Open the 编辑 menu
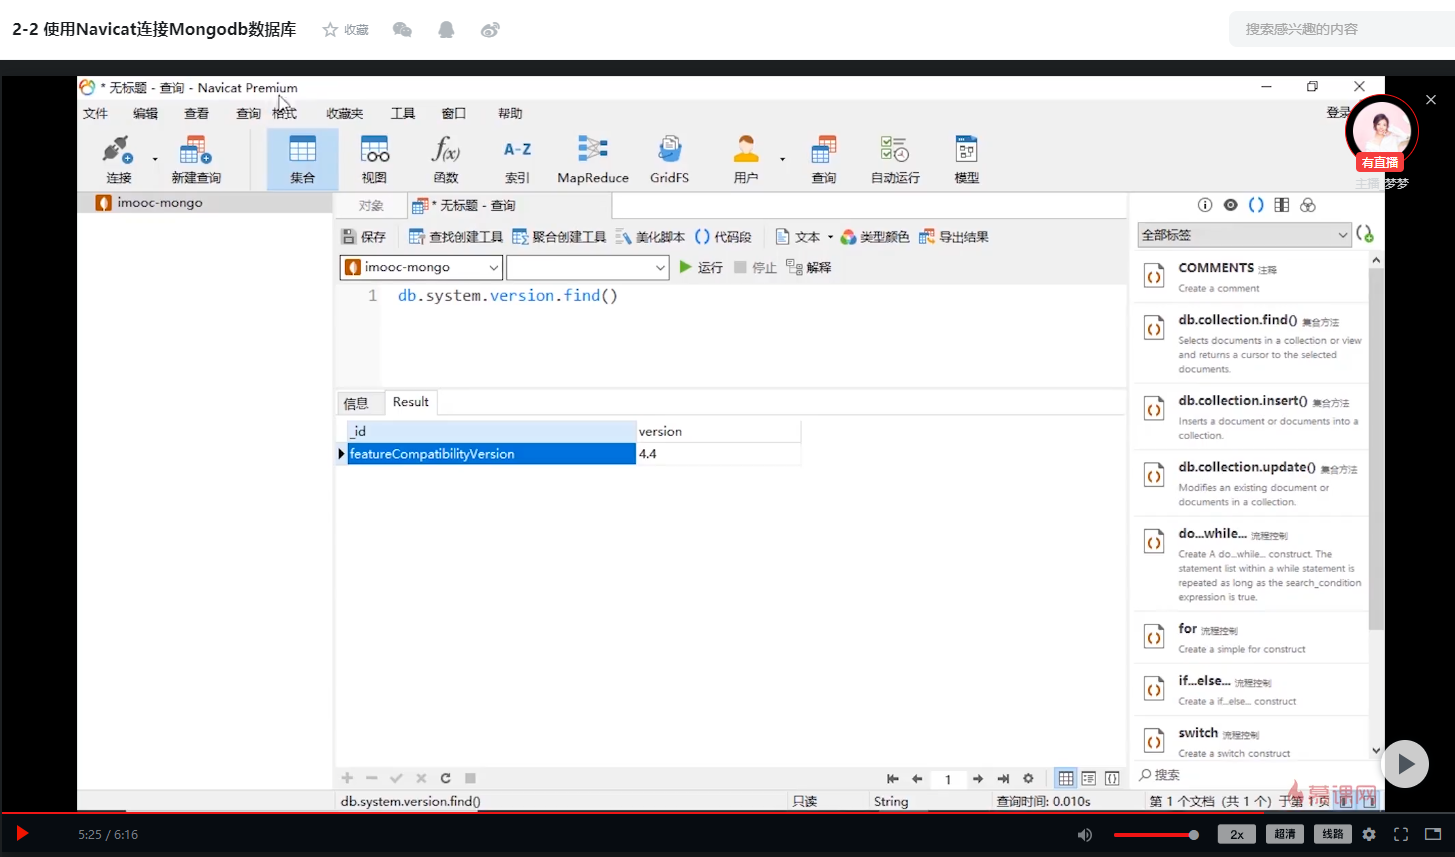This screenshot has height=857, width=1455. pos(146,113)
